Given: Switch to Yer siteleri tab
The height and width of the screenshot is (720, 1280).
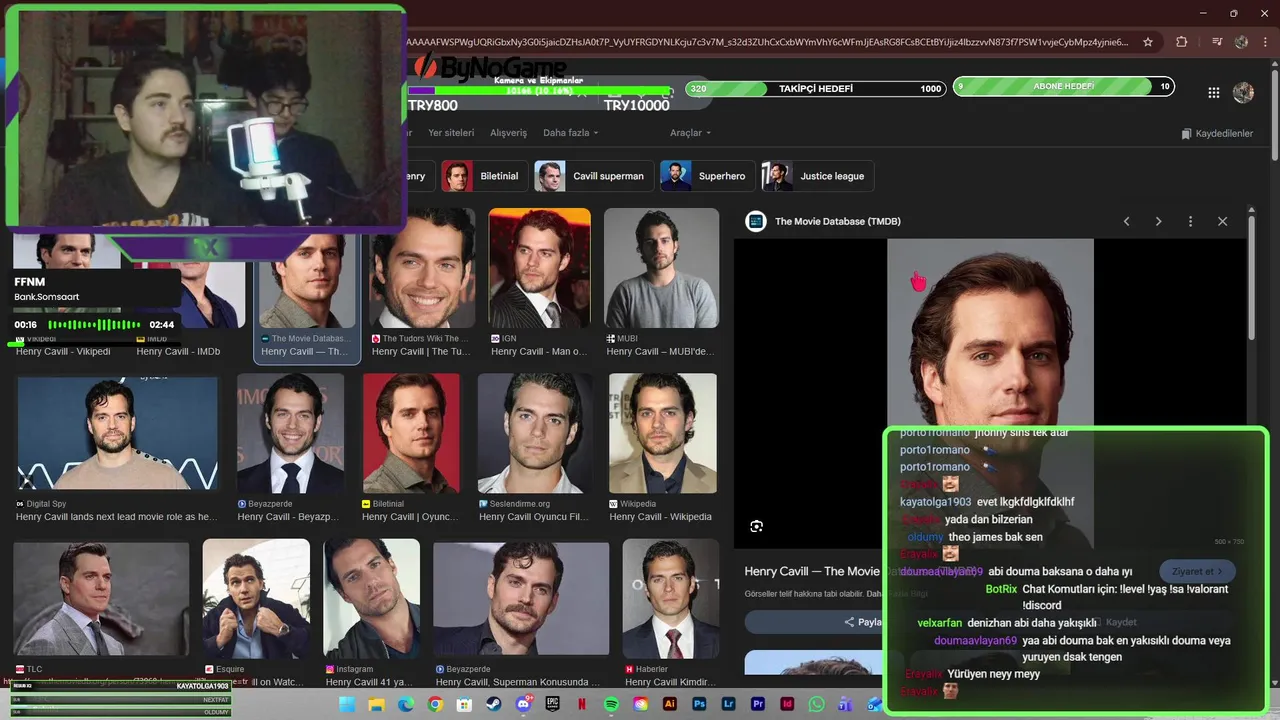Looking at the screenshot, I should click(451, 133).
